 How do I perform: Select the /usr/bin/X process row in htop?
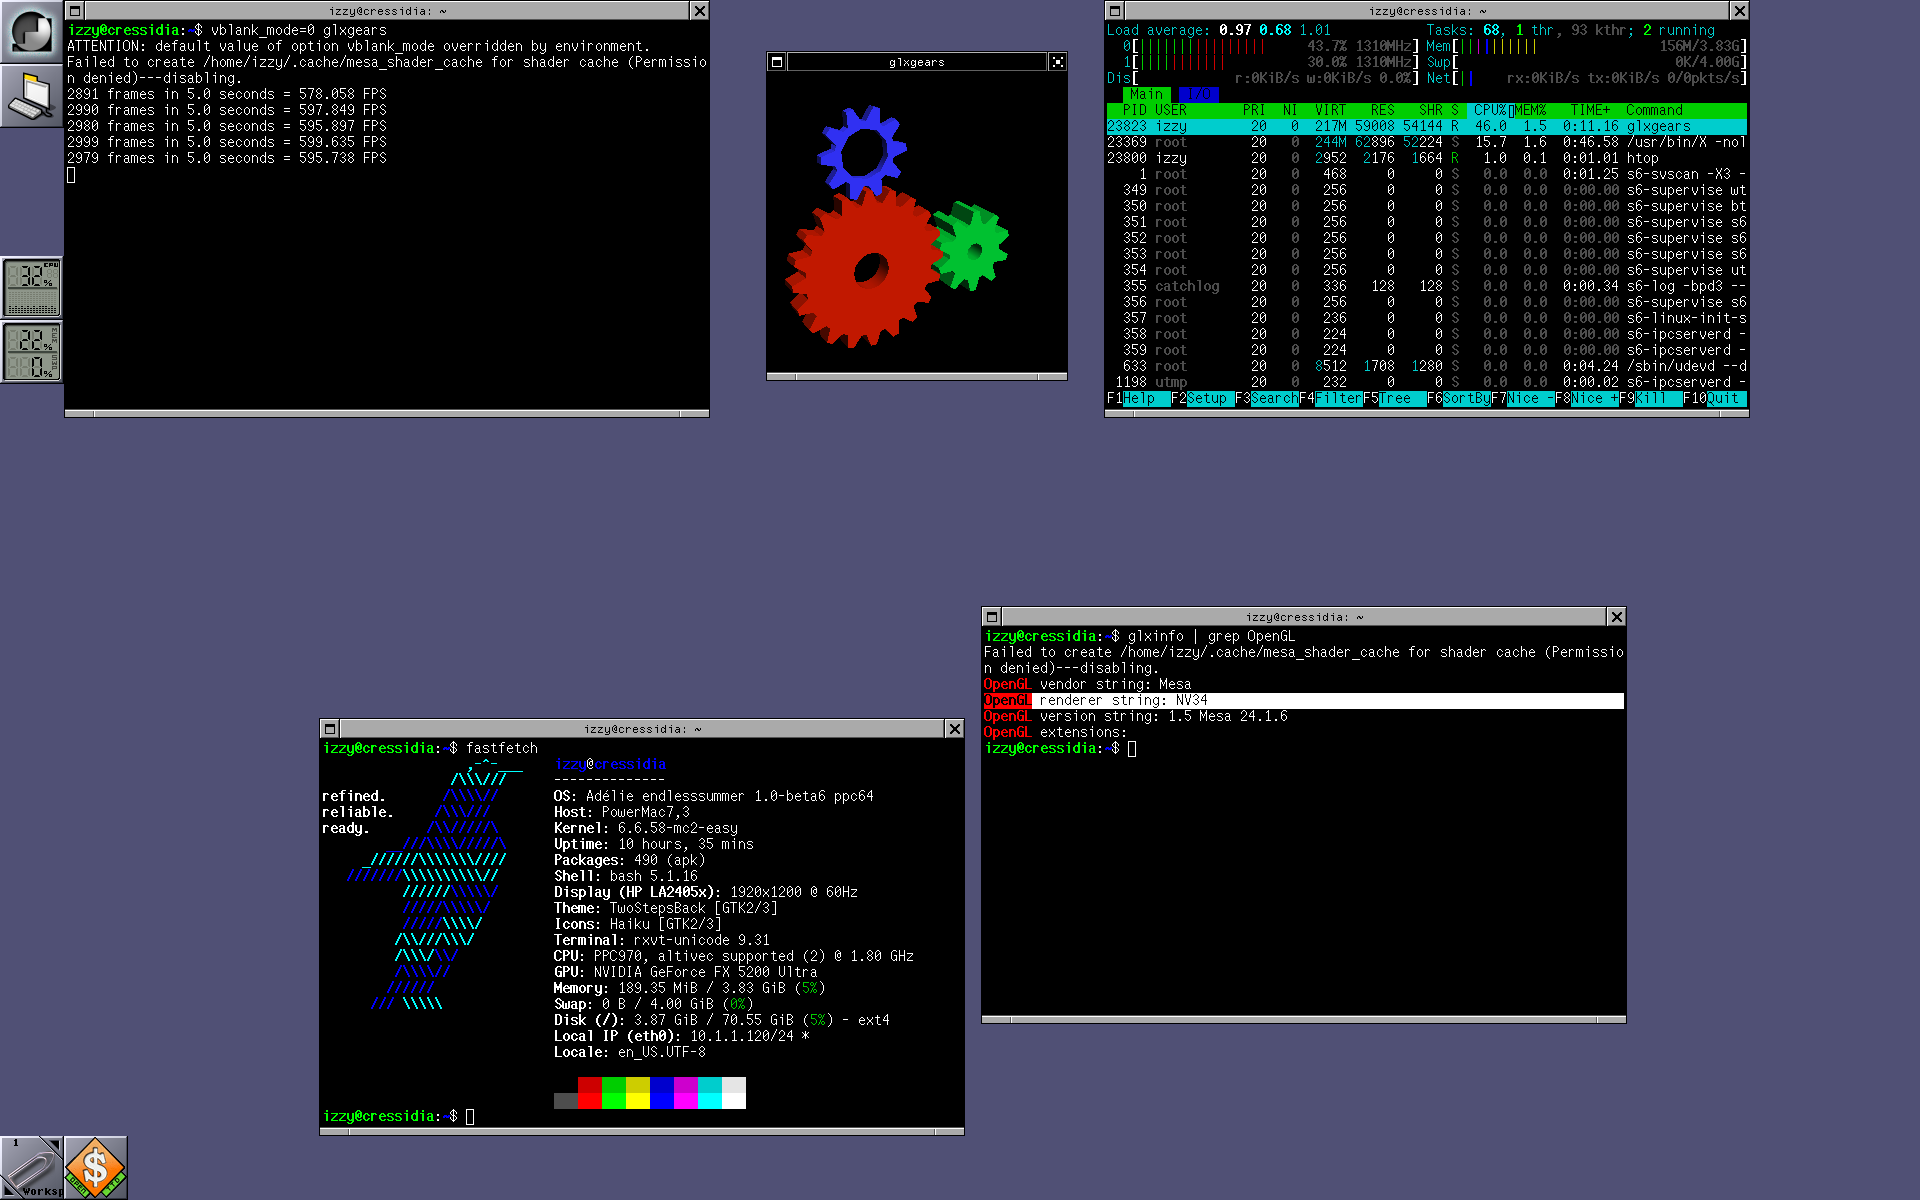(1426, 142)
